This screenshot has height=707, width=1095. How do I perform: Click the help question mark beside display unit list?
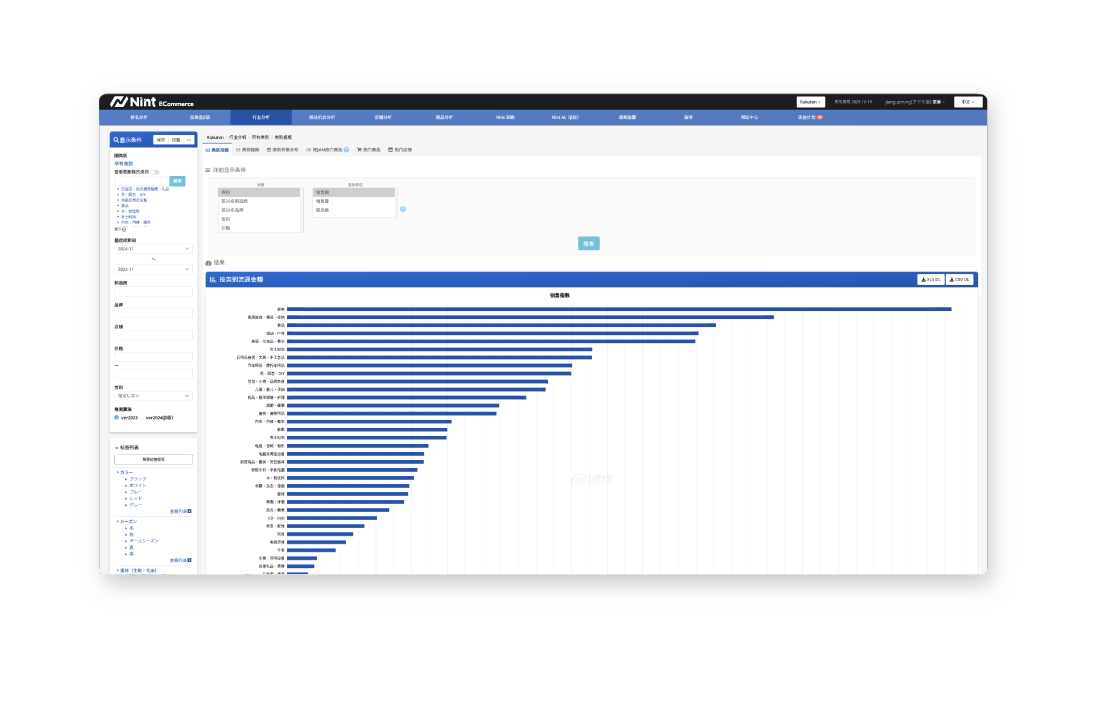tap(403, 209)
